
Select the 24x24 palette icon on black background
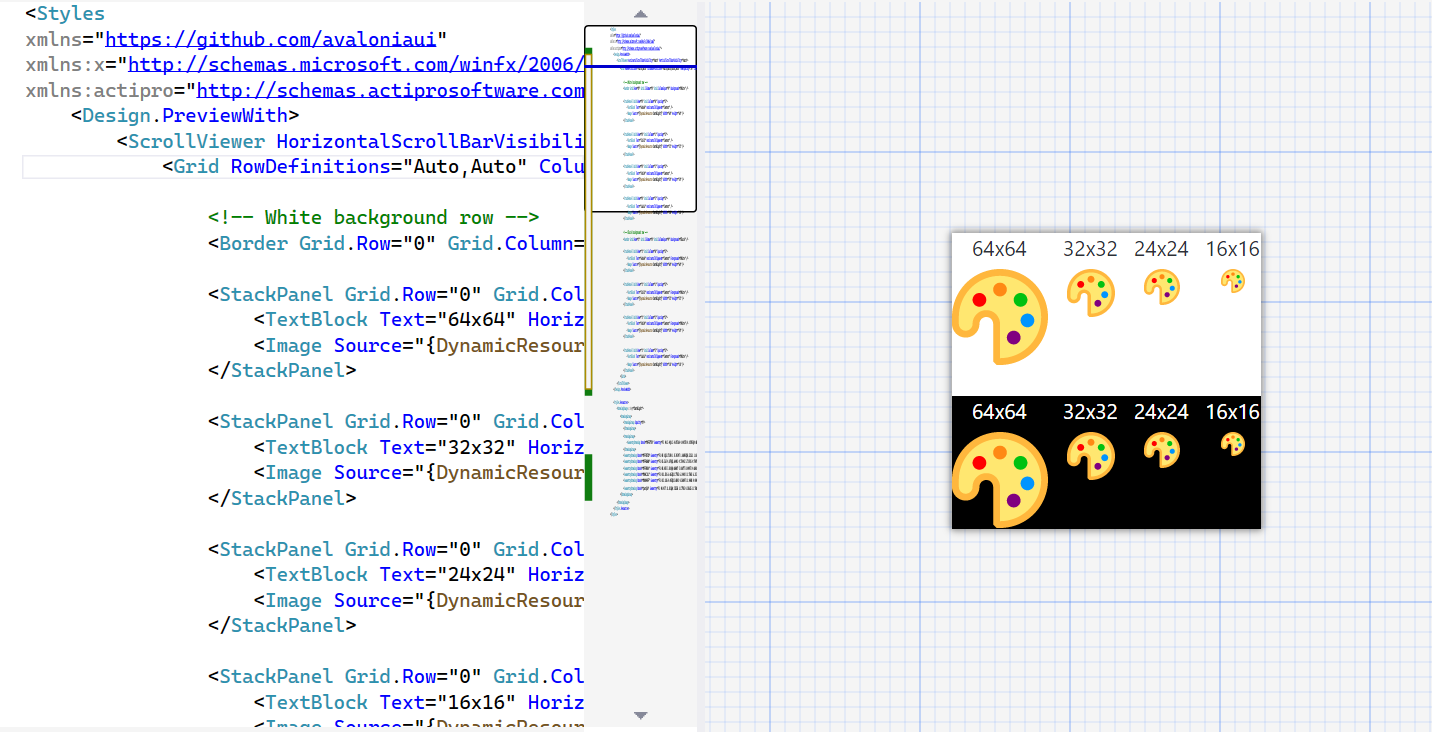click(x=1161, y=449)
